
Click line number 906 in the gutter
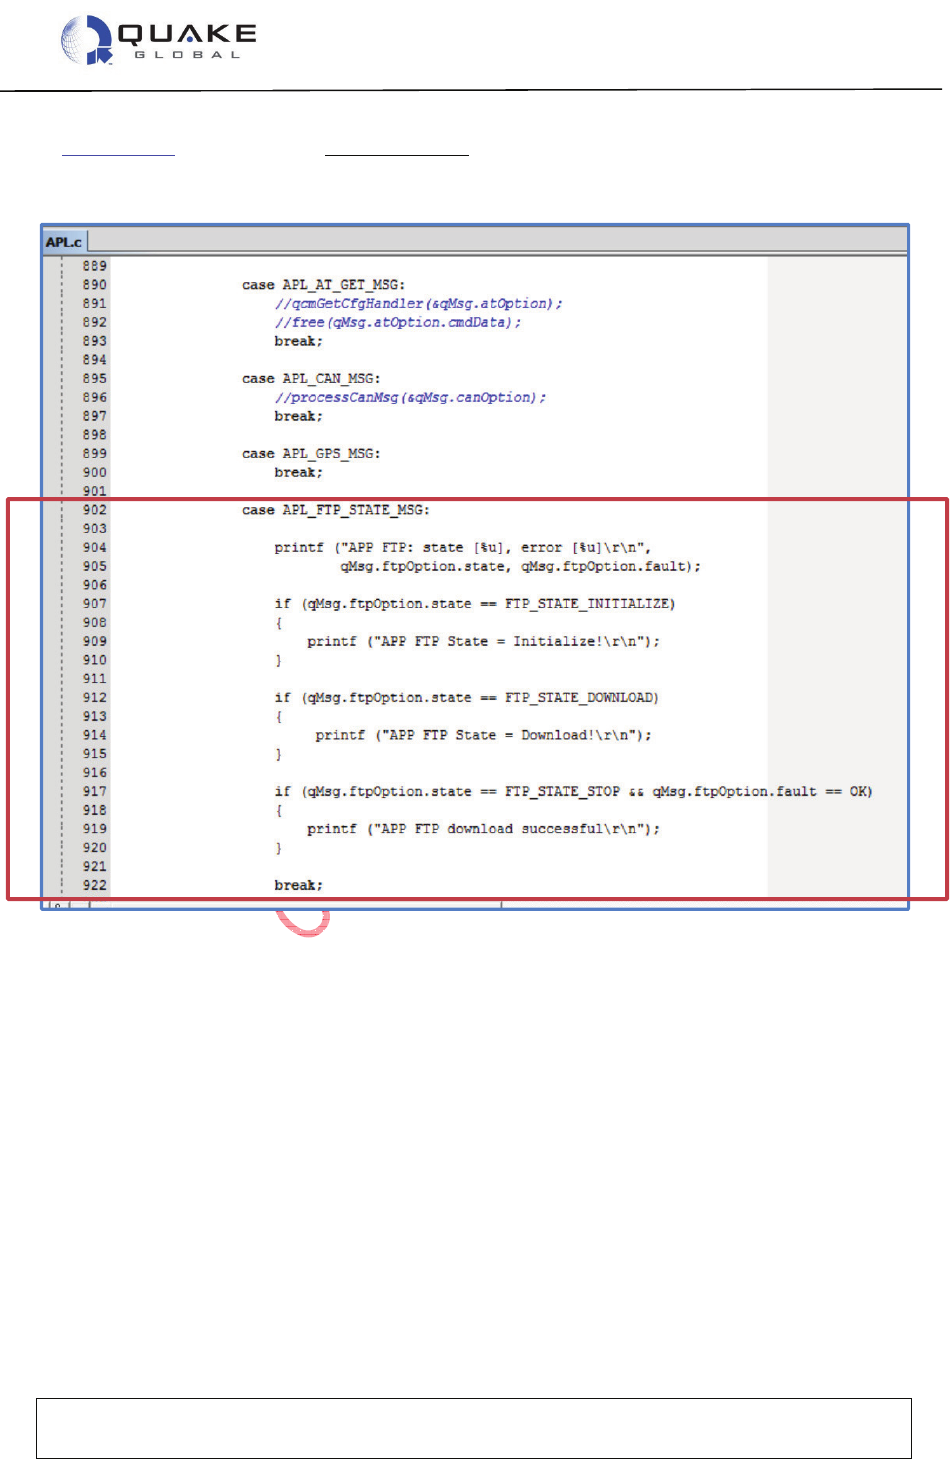point(95,585)
